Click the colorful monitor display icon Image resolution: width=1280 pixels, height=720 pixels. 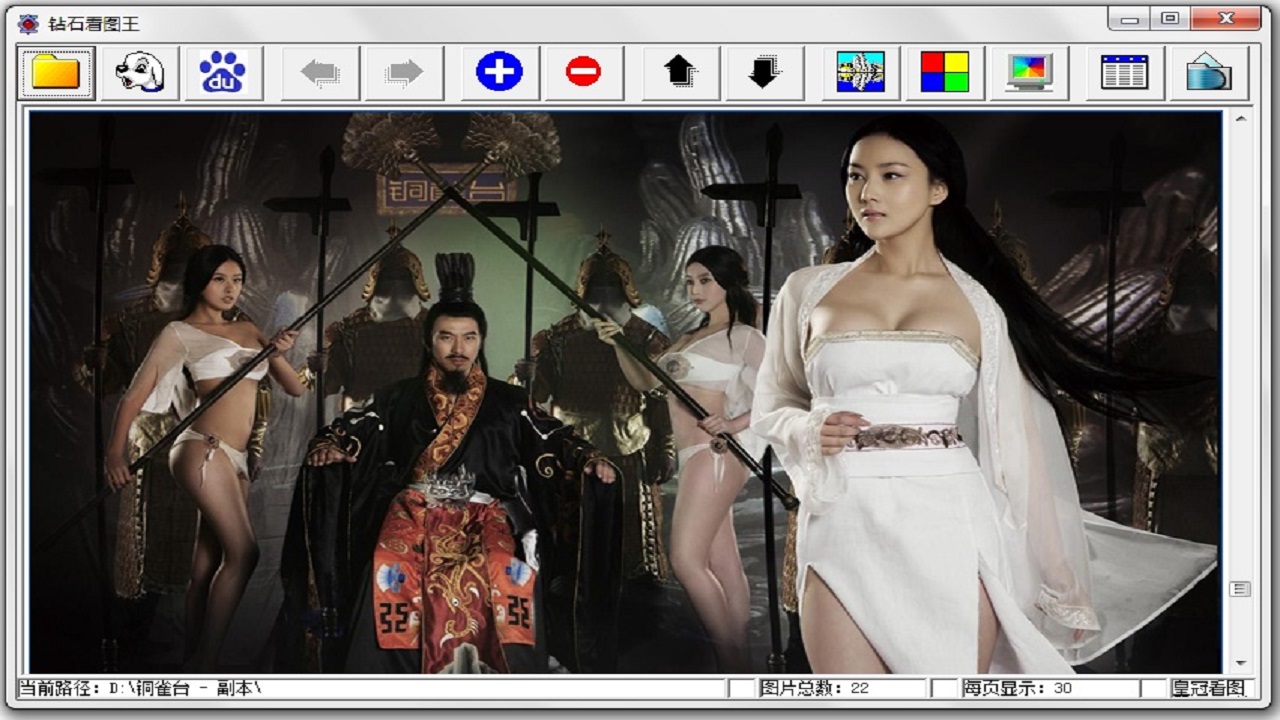tap(1029, 72)
